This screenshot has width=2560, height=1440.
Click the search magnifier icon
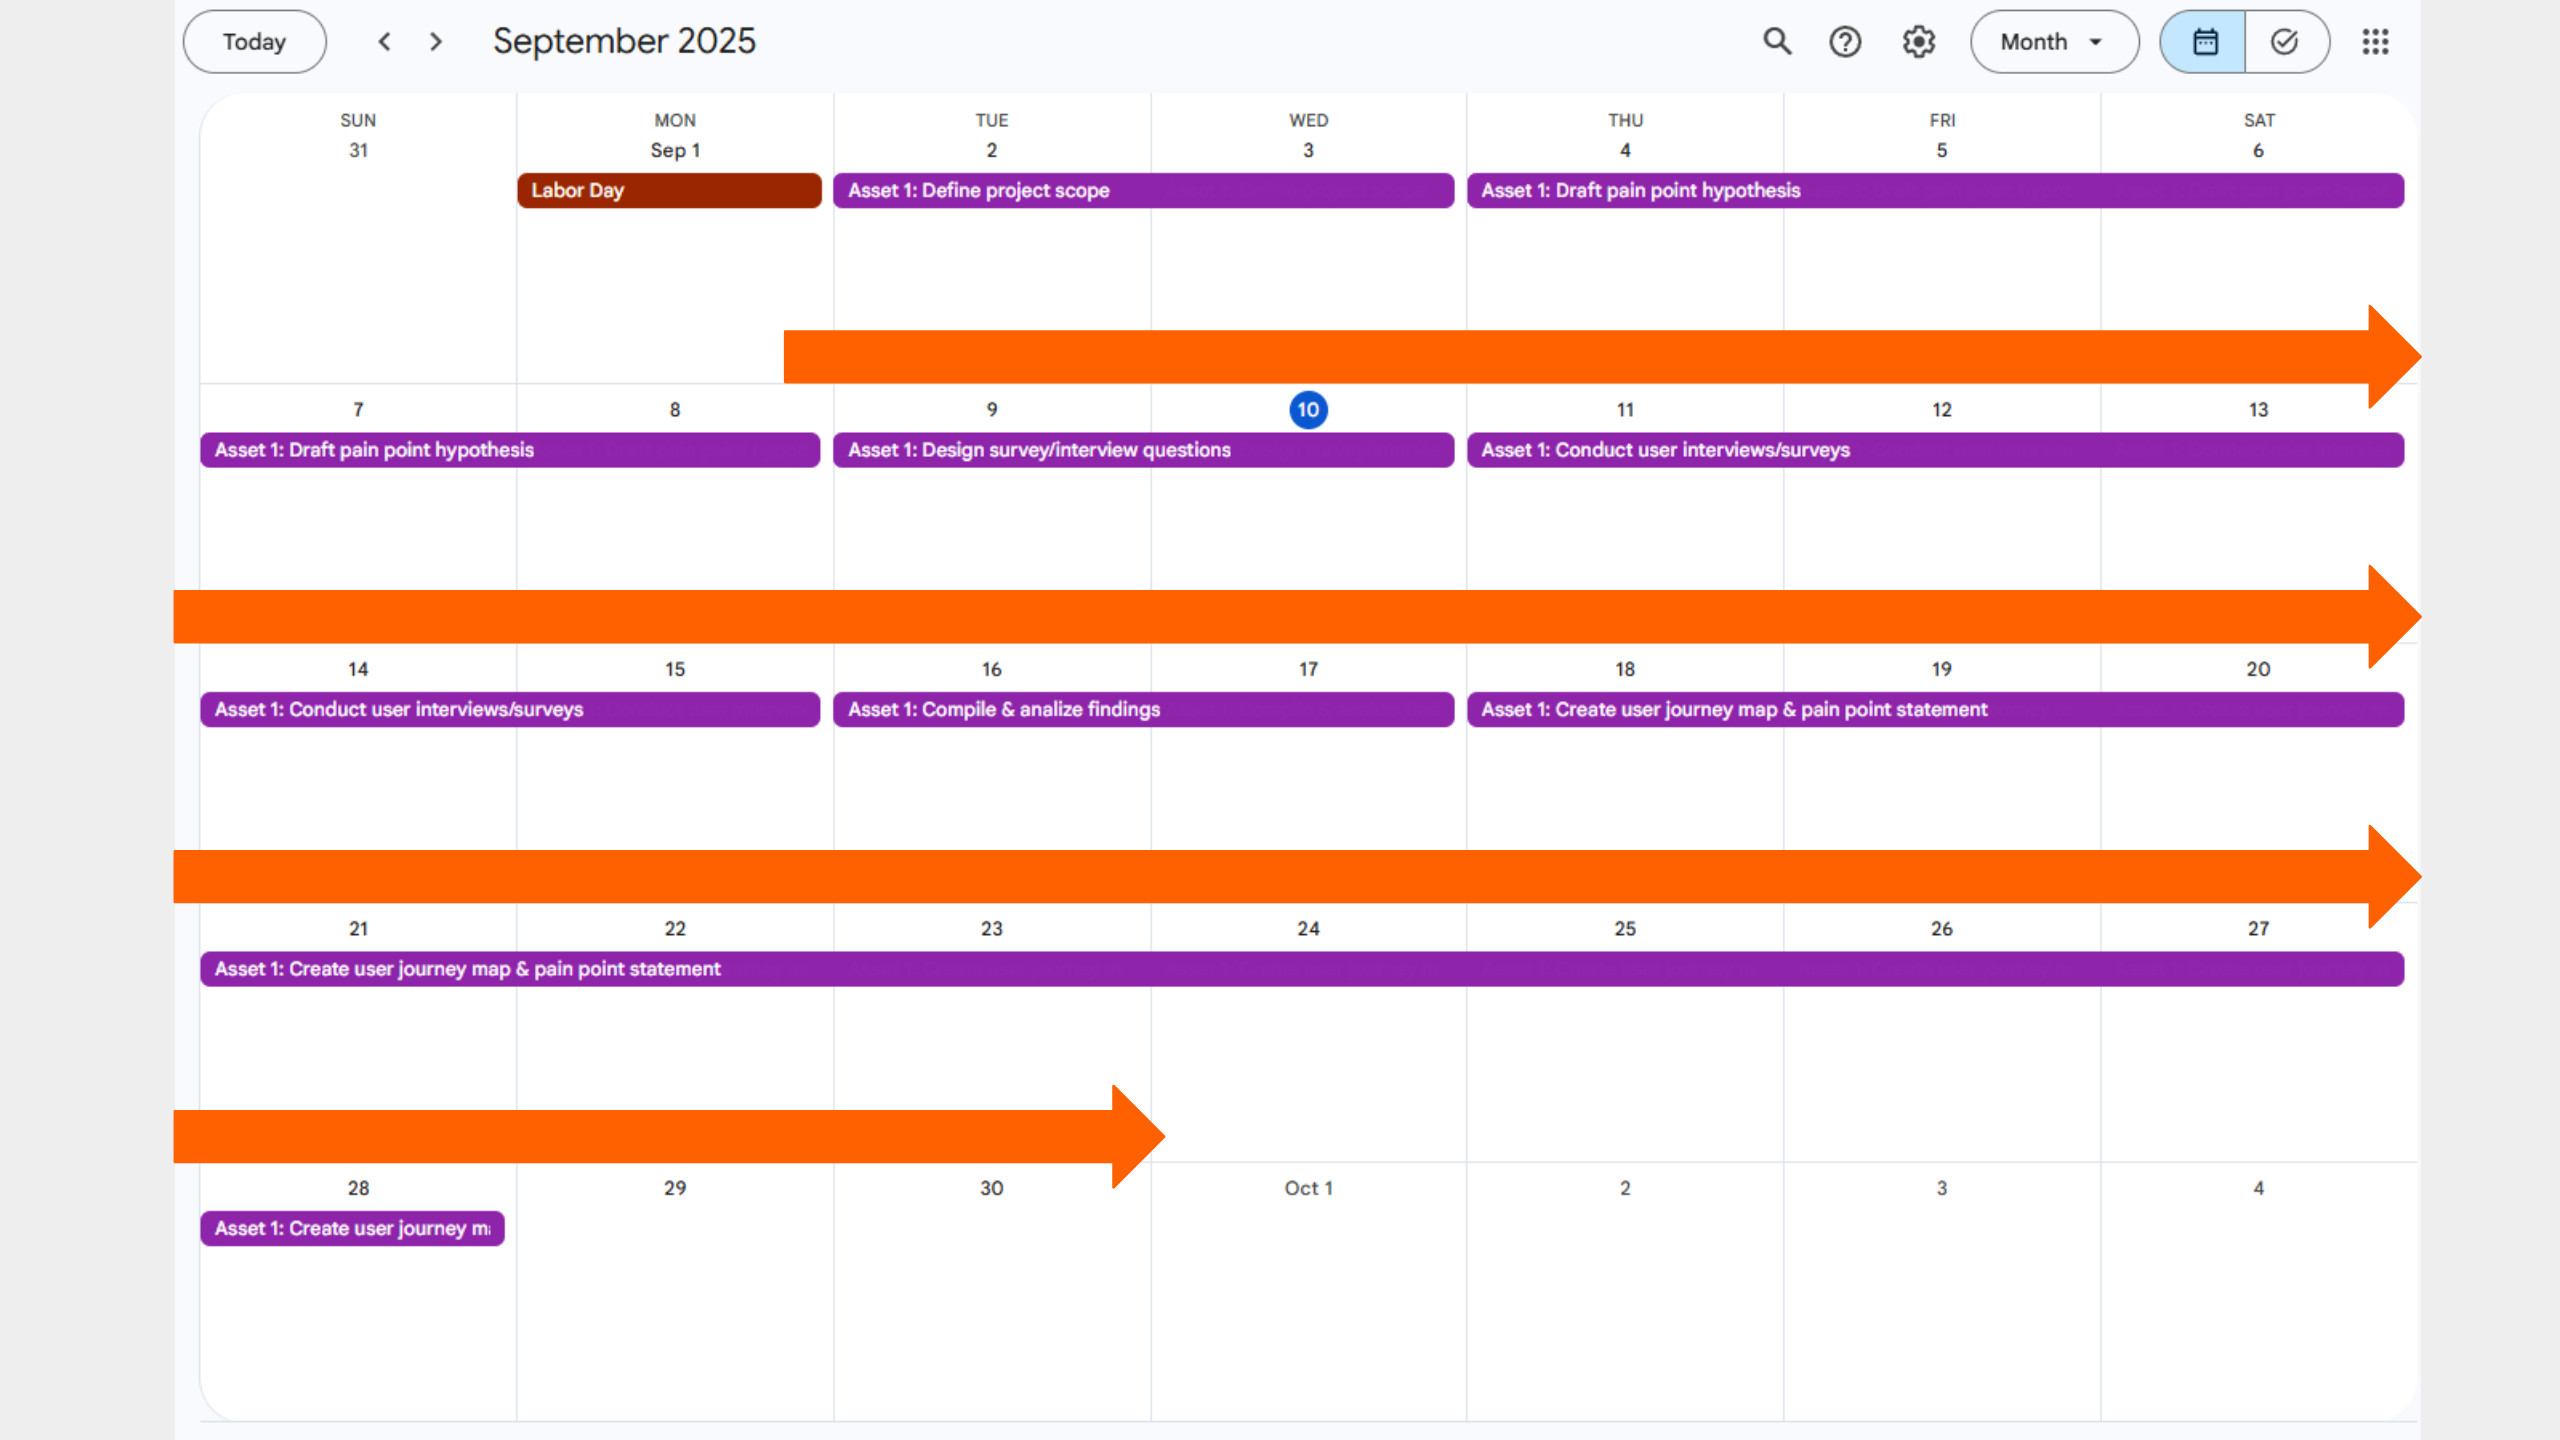point(1777,42)
